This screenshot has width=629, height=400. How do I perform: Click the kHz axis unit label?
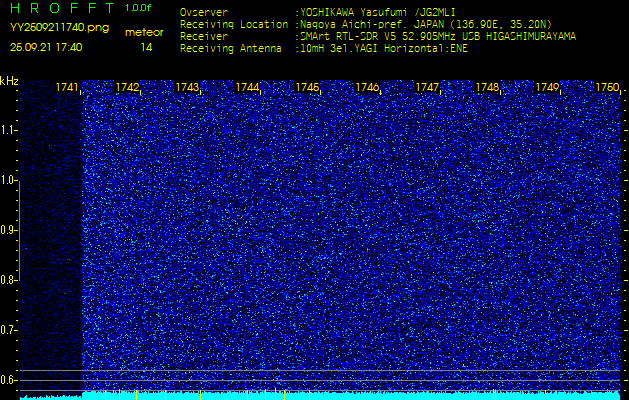tap(9, 81)
